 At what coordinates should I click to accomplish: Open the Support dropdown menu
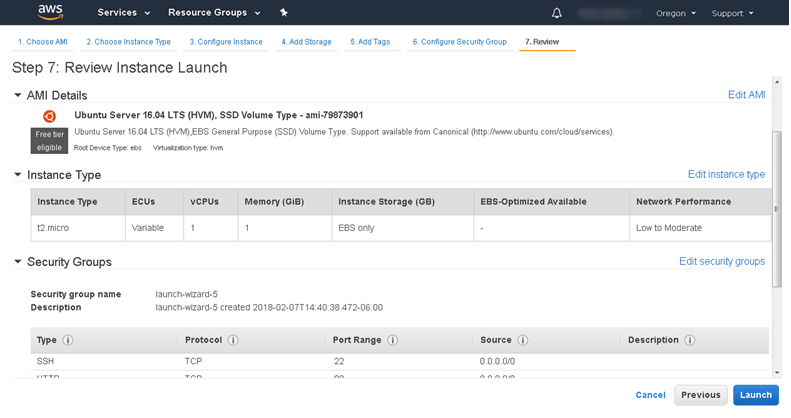(x=732, y=13)
